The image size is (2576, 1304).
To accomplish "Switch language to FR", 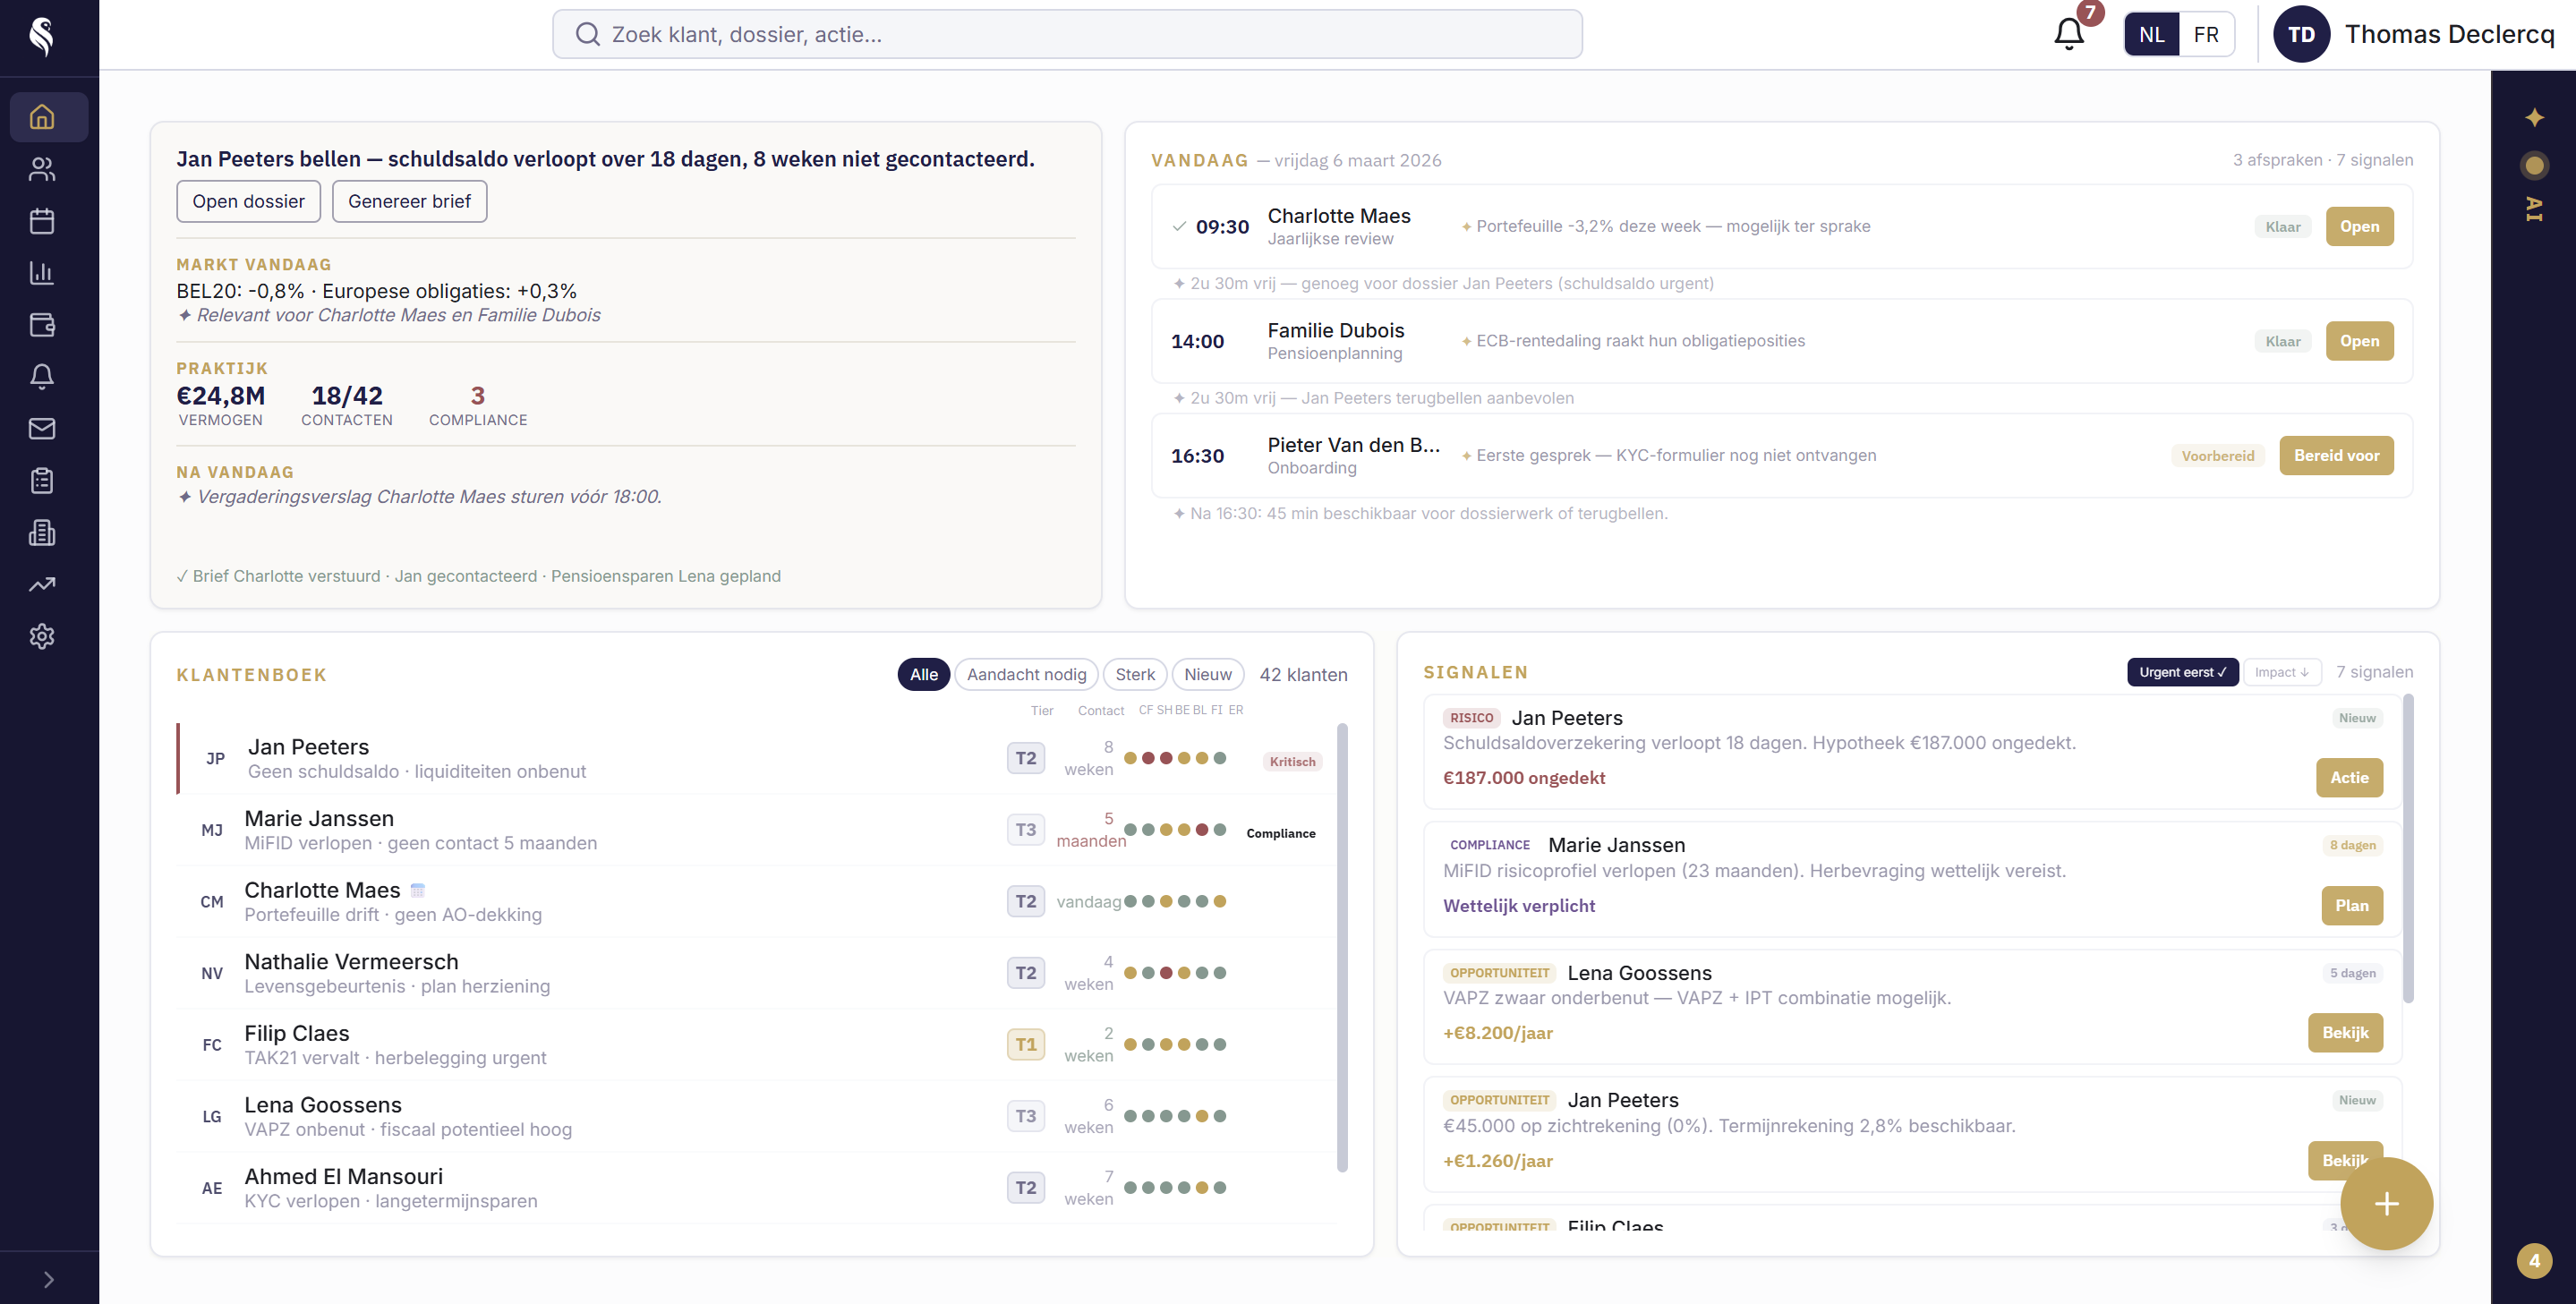I will click(2206, 33).
